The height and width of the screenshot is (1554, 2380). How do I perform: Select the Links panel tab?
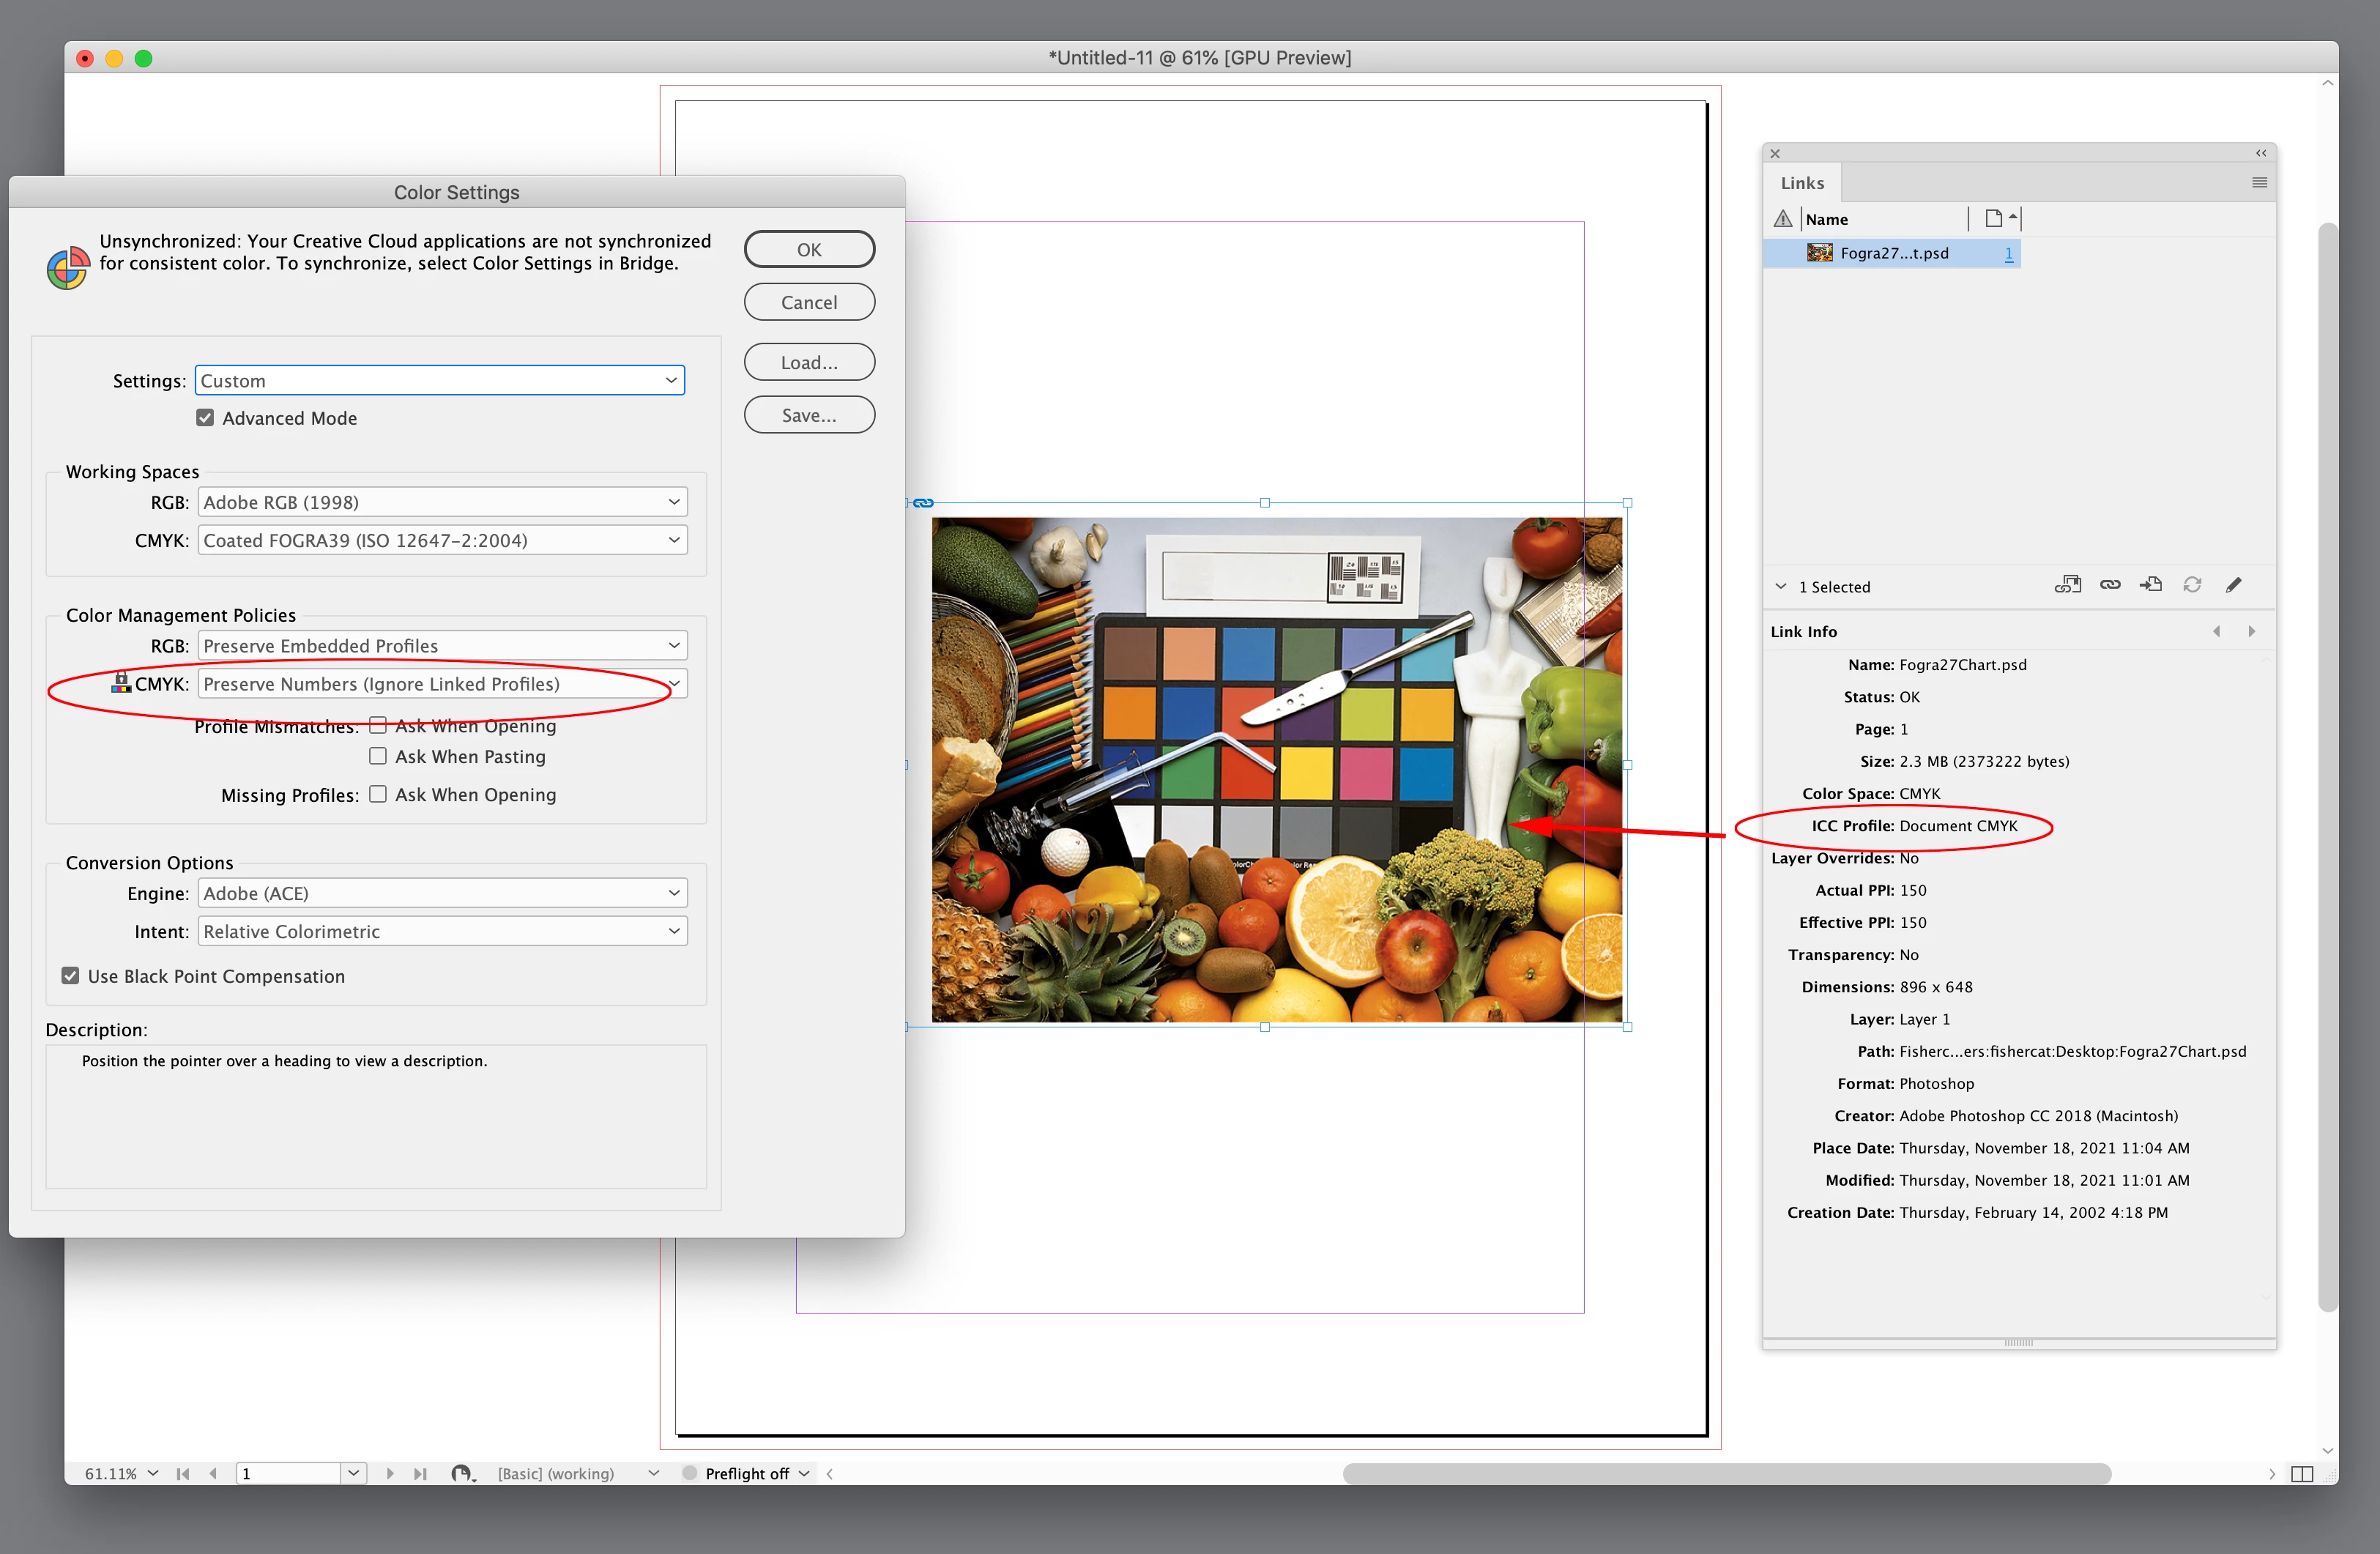pyautogui.click(x=1802, y=183)
